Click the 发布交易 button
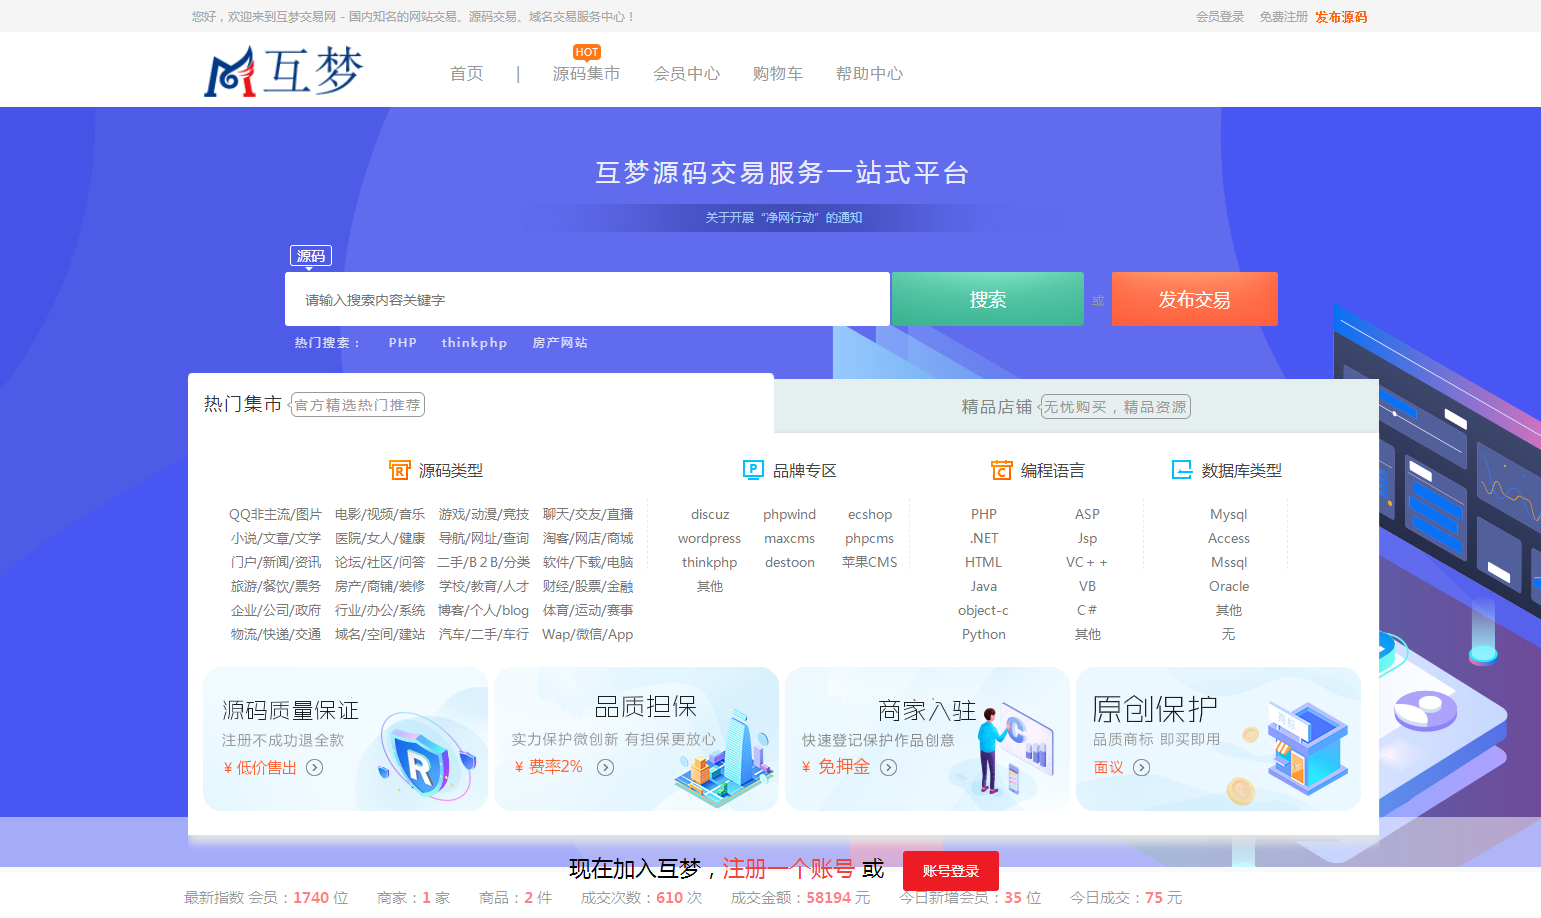The width and height of the screenshot is (1541, 918). pos(1194,298)
